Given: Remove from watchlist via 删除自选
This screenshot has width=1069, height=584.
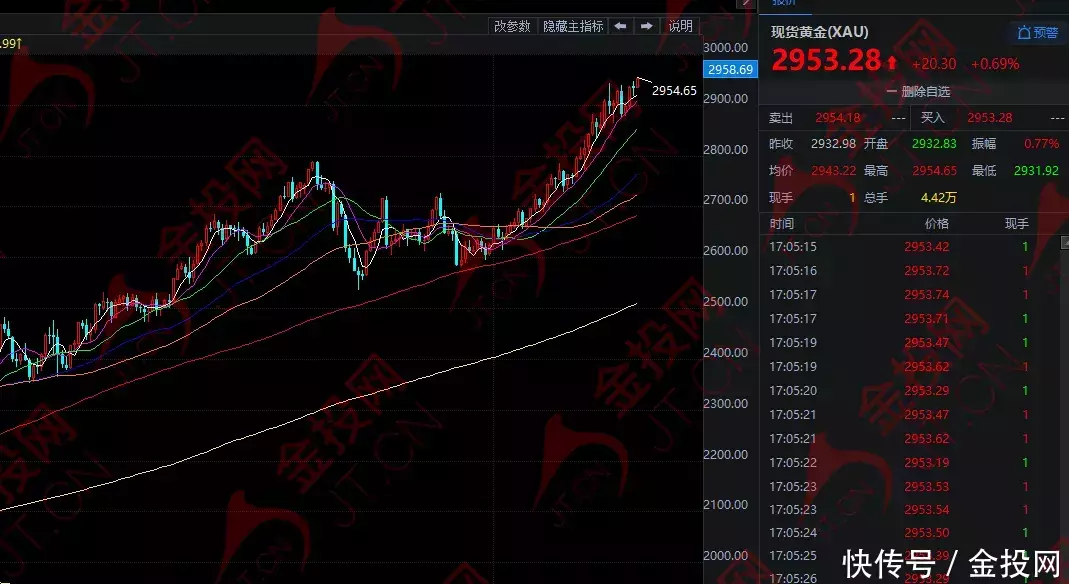Looking at the screenshot, I should coord(918,91).
